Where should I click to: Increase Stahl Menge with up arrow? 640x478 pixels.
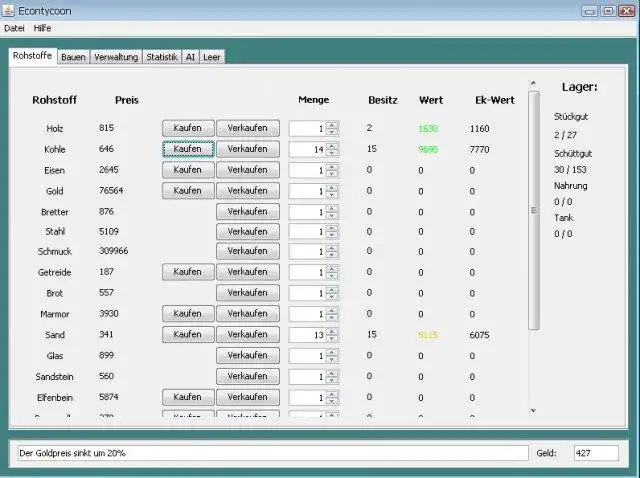332,229
